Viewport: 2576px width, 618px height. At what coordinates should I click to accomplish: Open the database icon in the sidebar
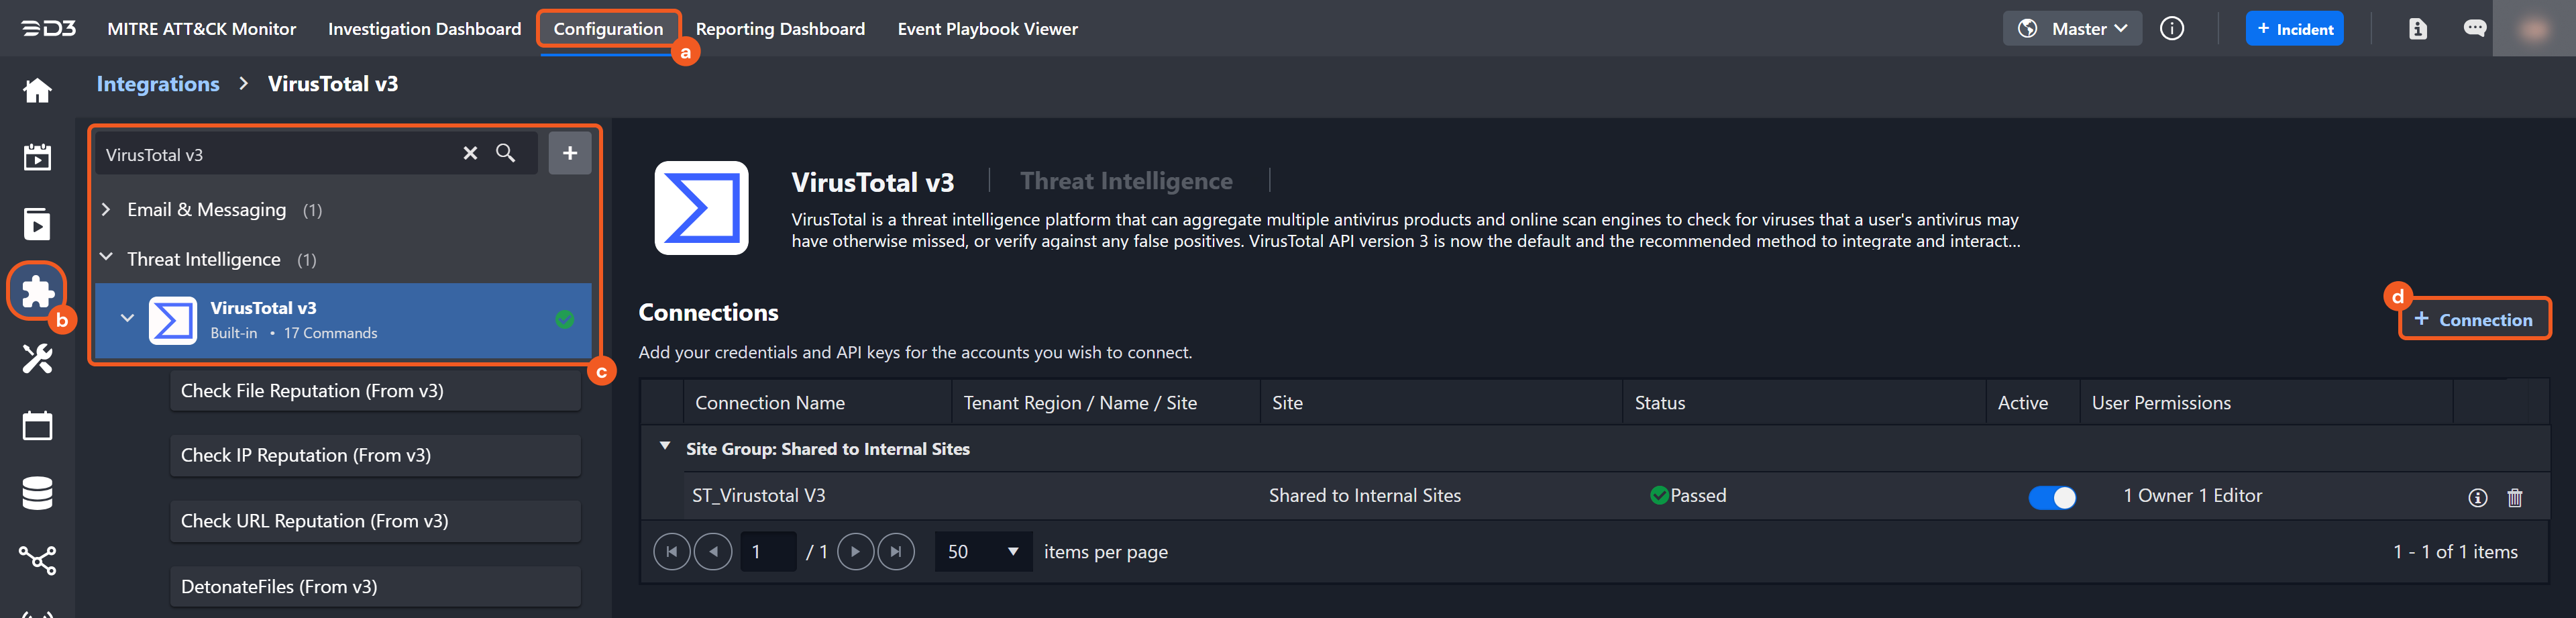(36, 493)
